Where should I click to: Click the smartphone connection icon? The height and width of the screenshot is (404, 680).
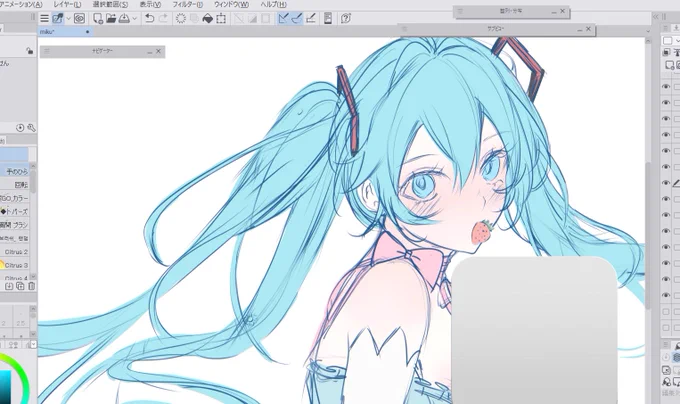click(328, 18)
